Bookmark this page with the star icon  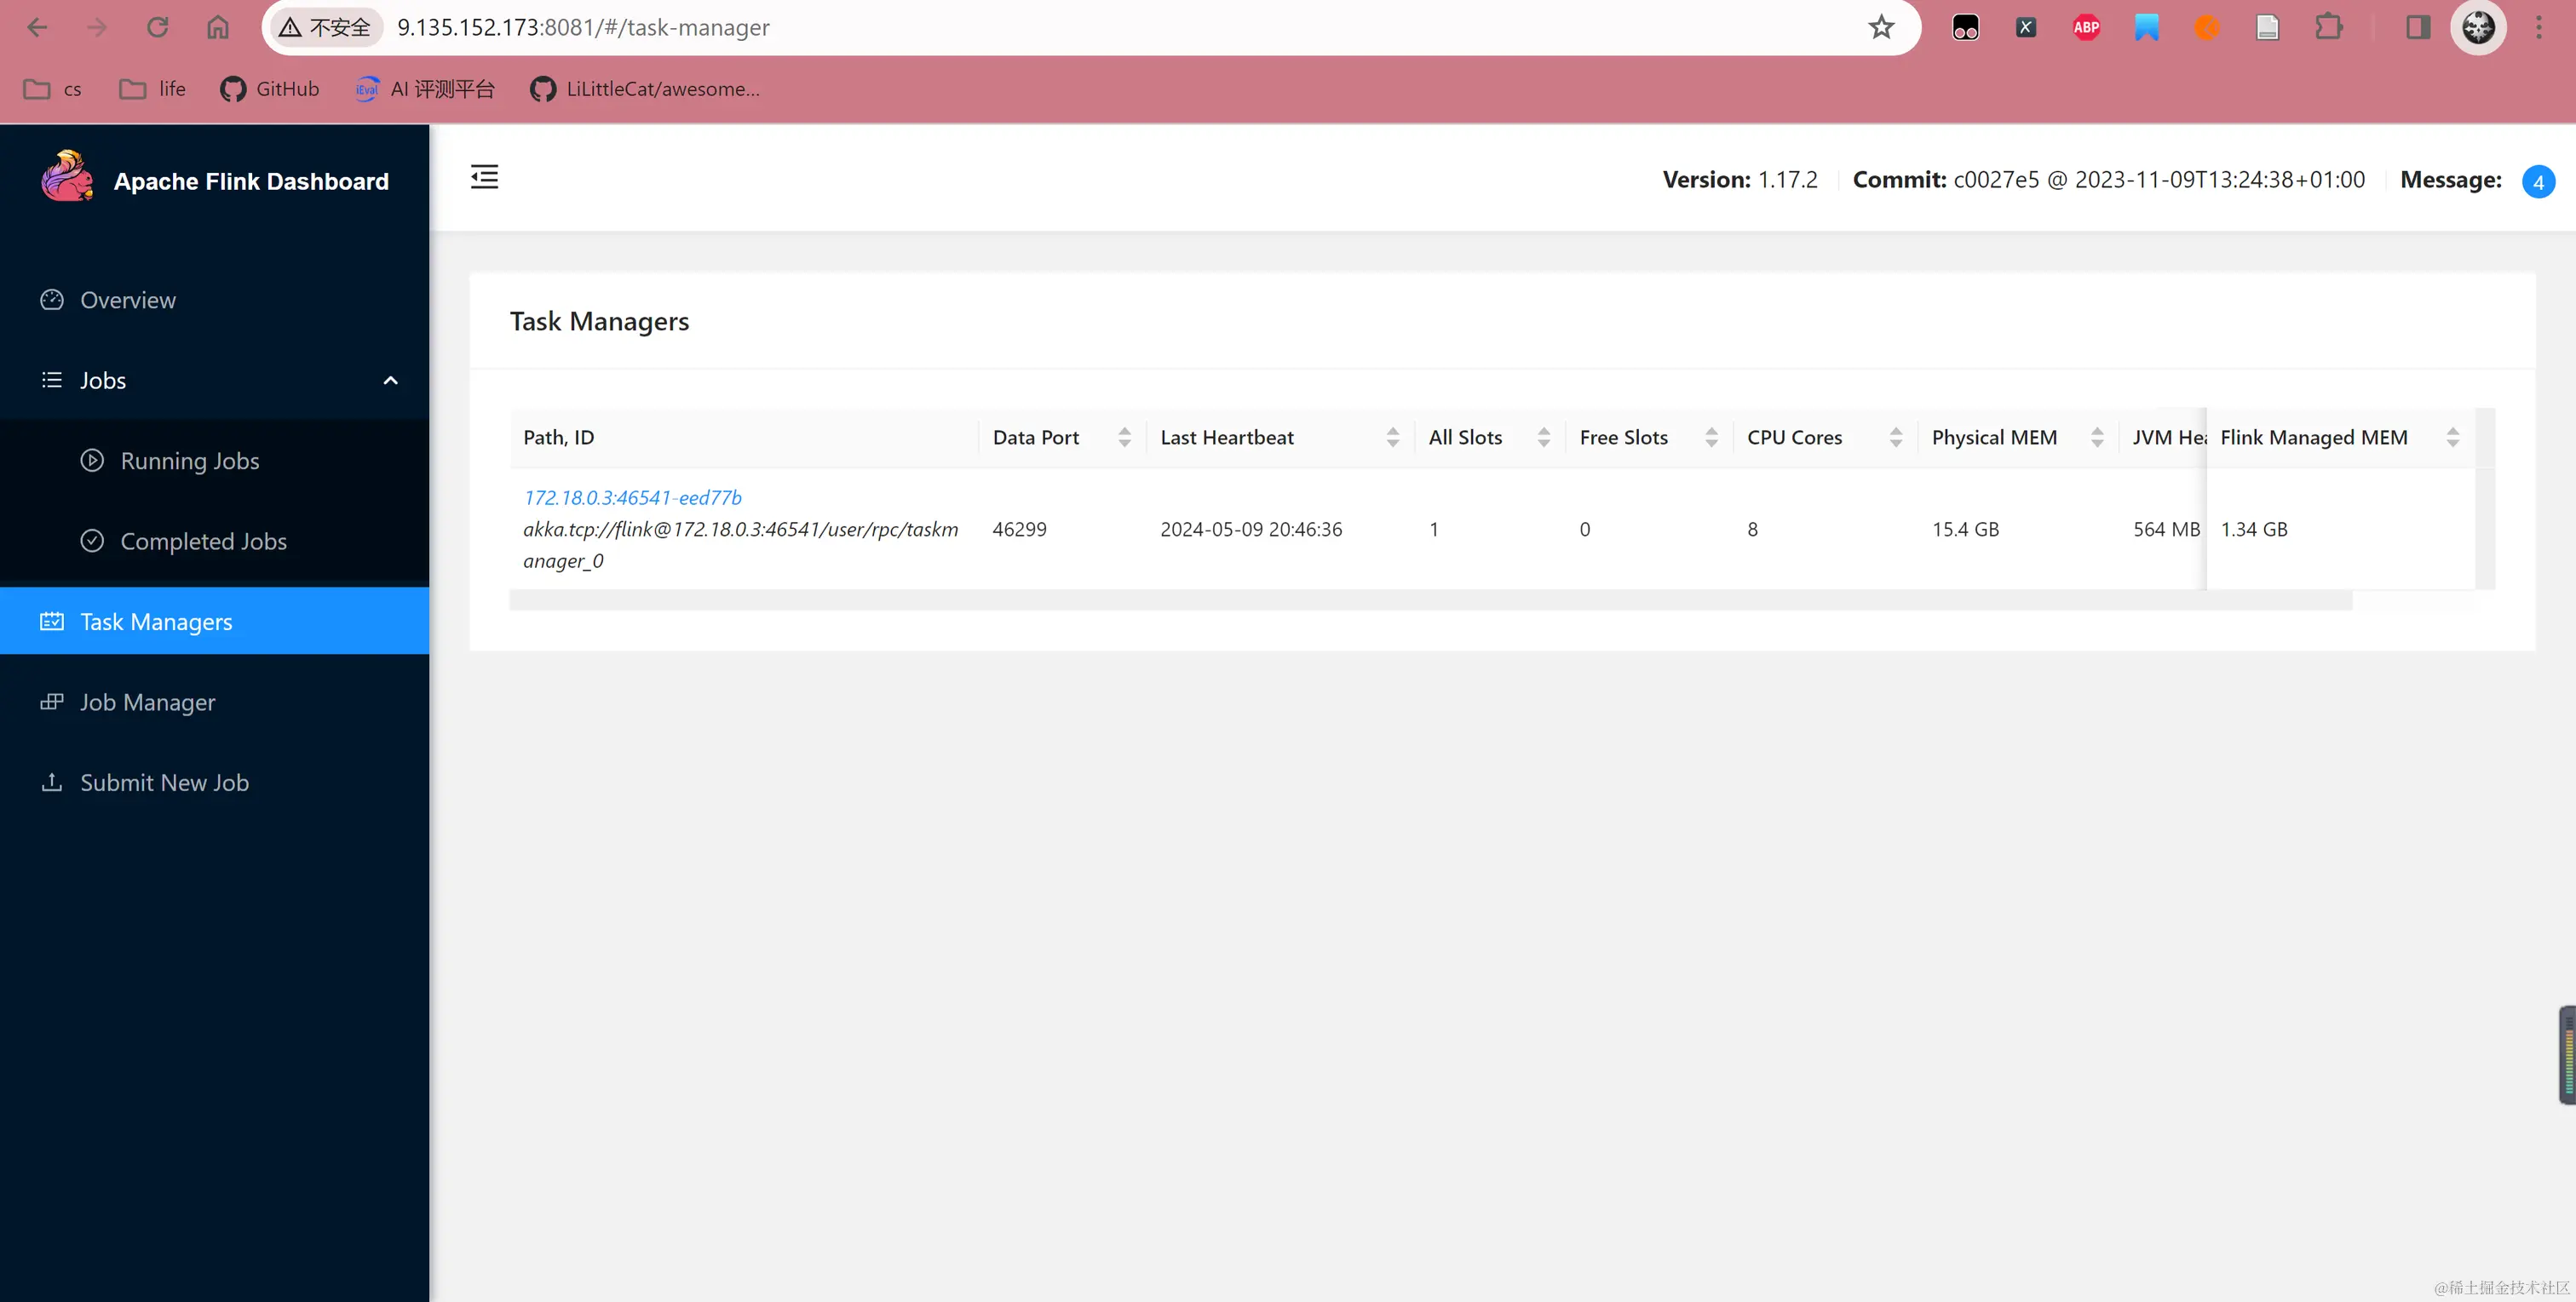1881,28
